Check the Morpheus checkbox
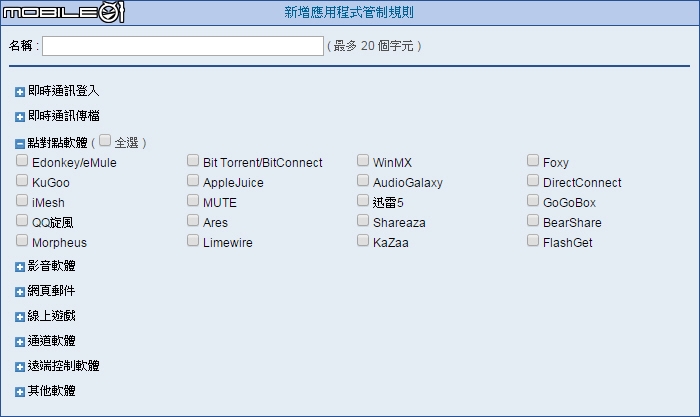 pos(22,241)
